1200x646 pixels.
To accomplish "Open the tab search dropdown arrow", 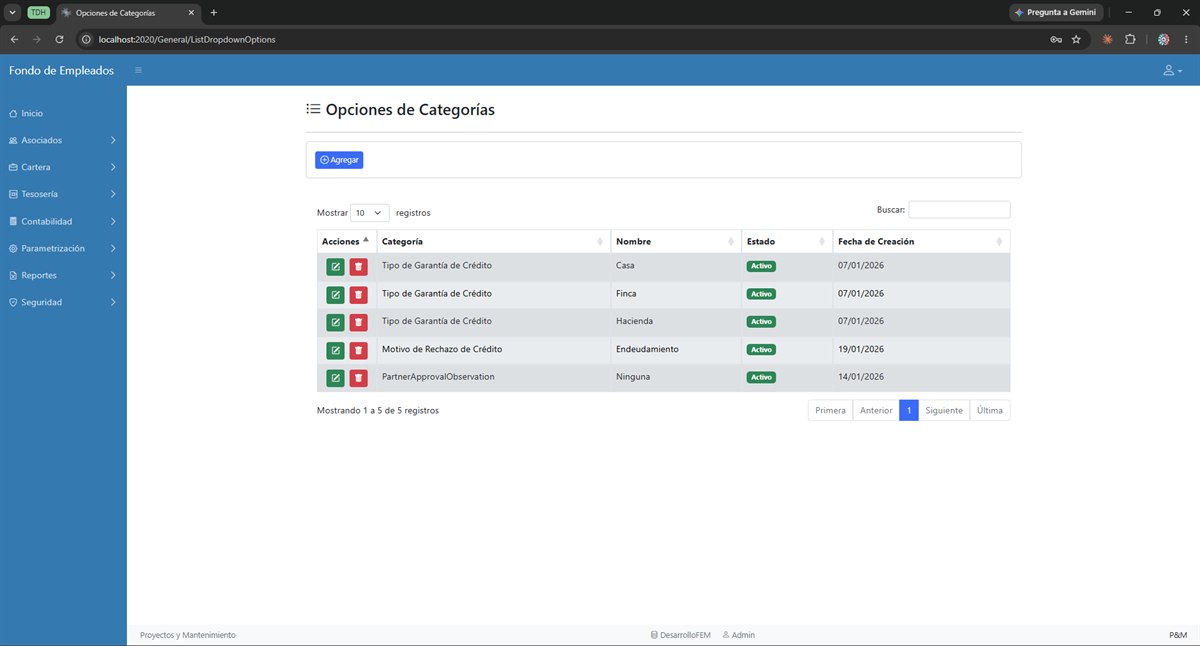I will (x=11, y=12).
